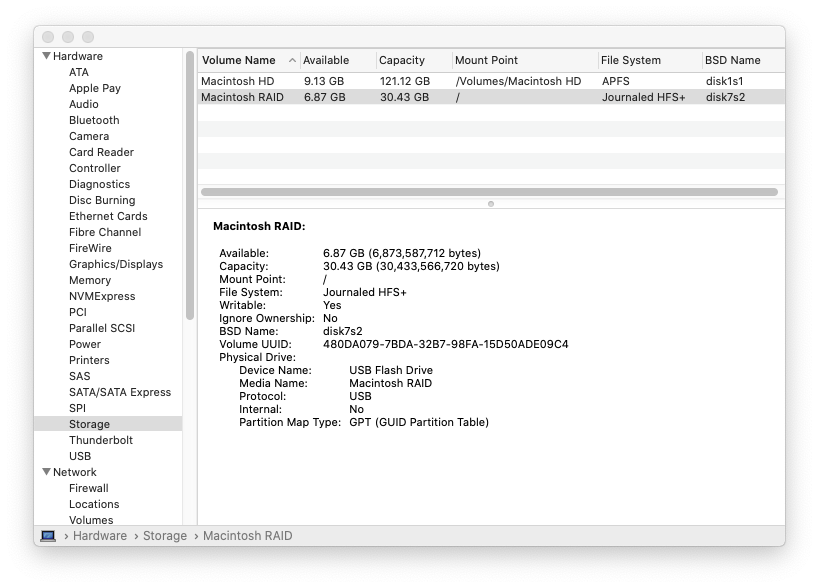Click Storage in the path bar

tap(165, 536)
